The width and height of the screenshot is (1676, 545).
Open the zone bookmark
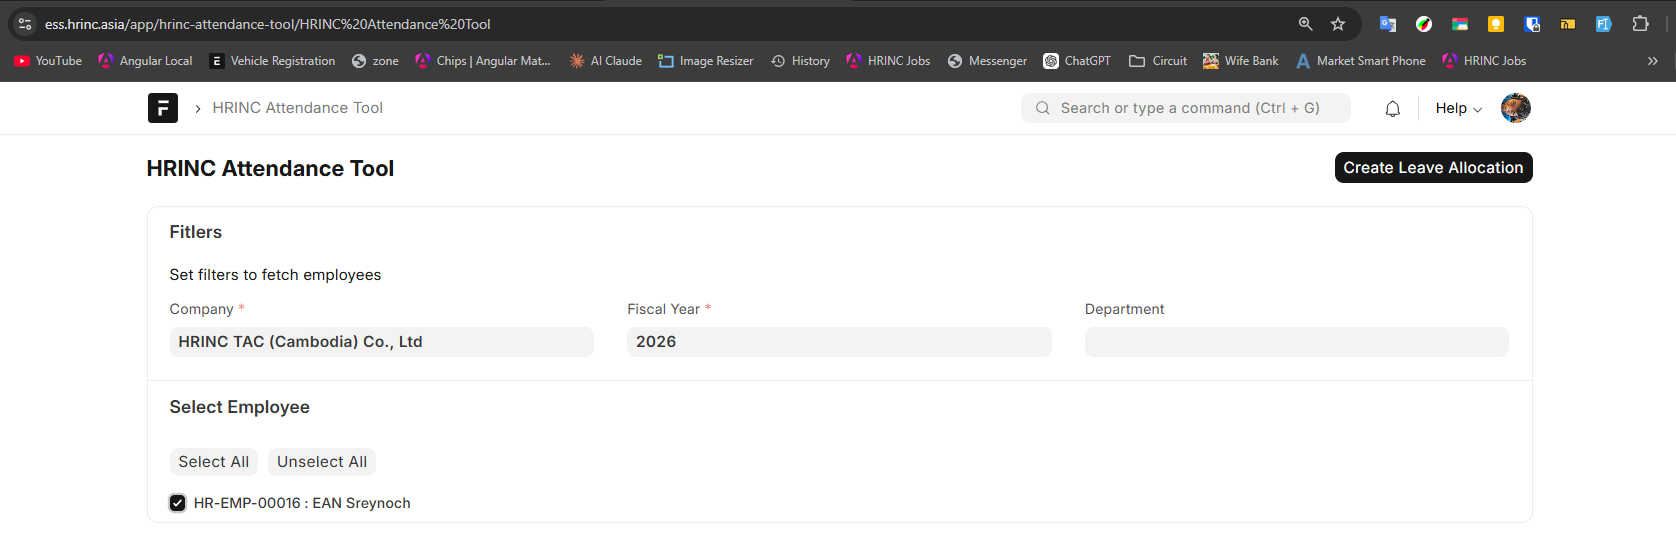coord(375,61)
